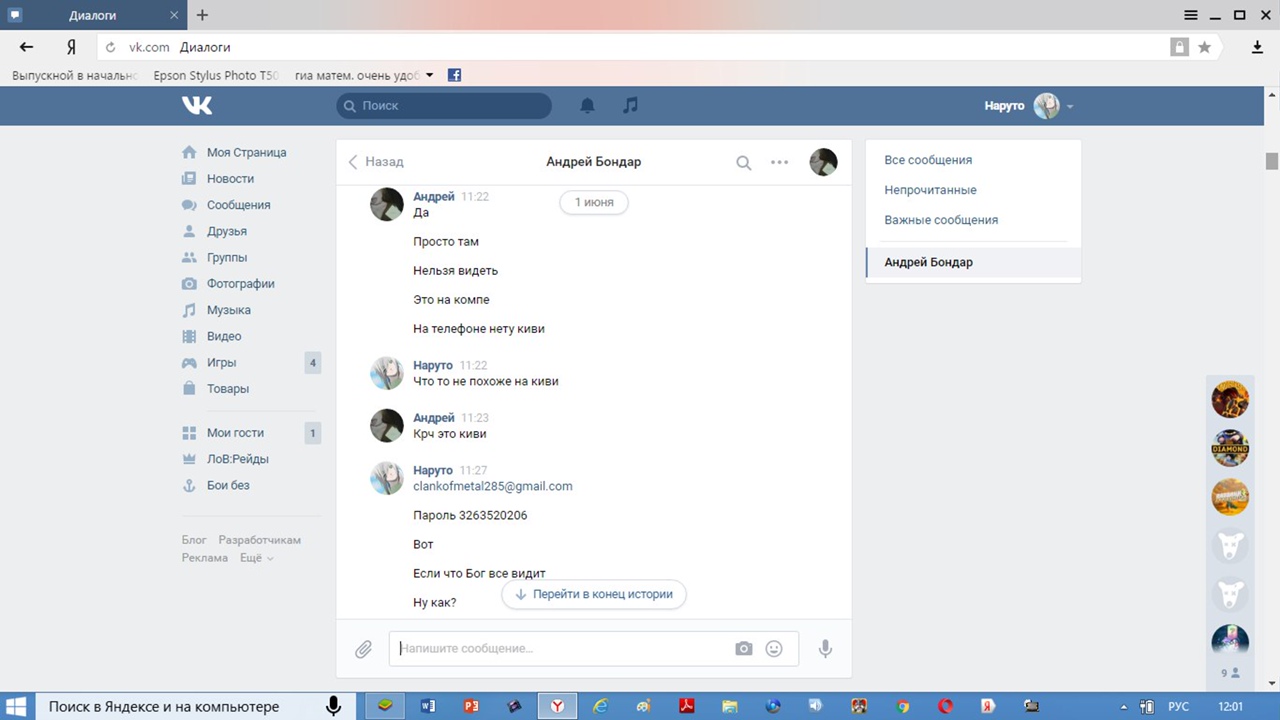Viewport: 1280px width, 720px height.
Task: Expand the Наруто profile dropdown menu
Action: point(1070,106)
